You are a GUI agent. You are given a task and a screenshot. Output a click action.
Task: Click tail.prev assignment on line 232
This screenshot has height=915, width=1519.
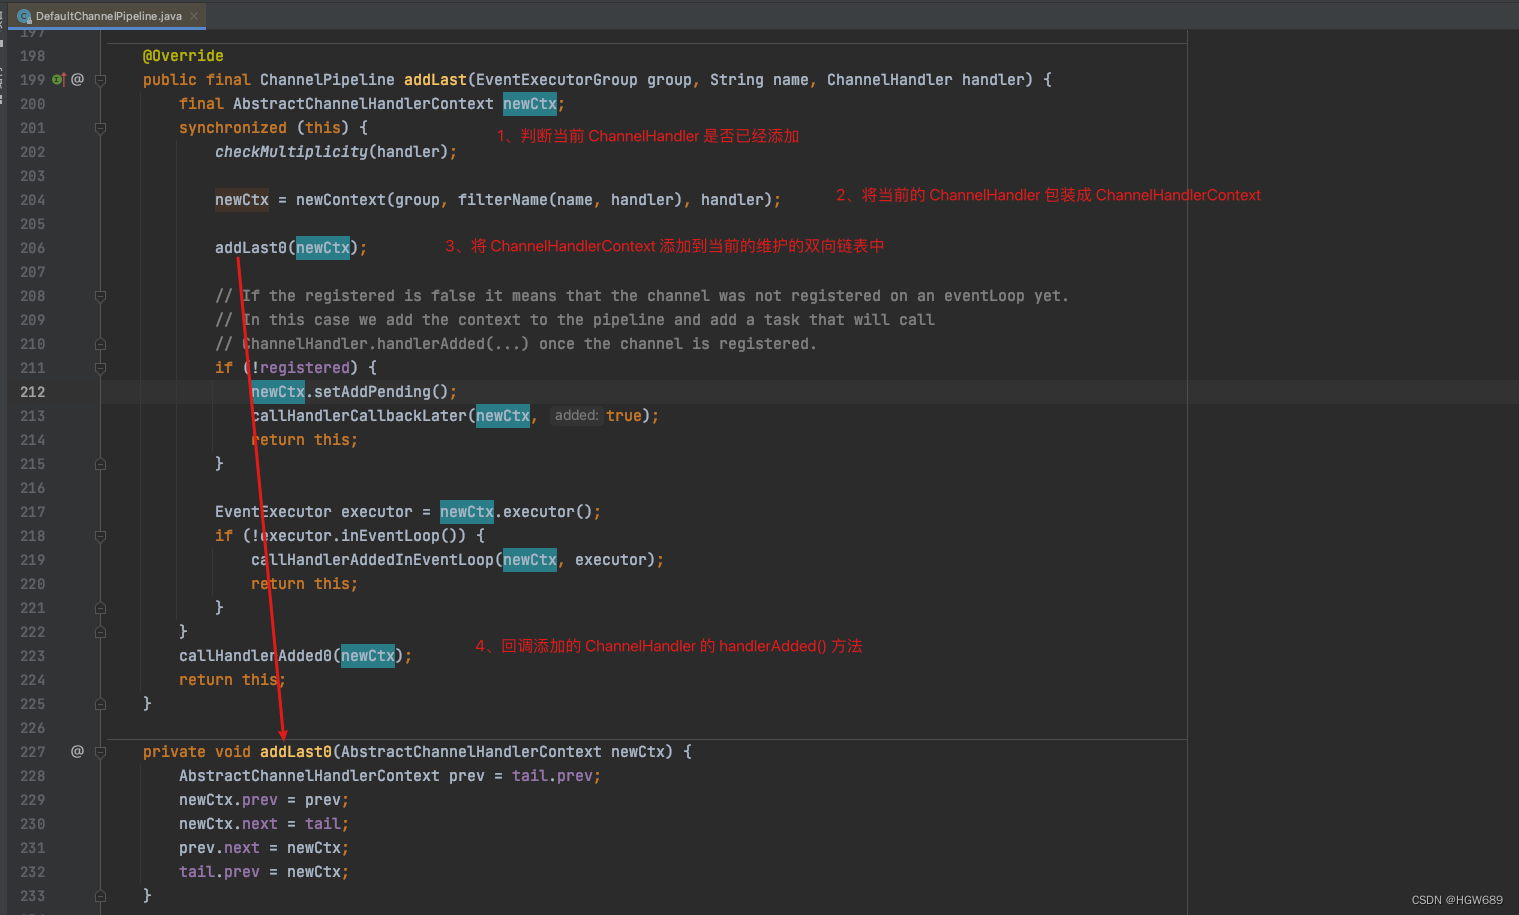(x=219, y=872)
